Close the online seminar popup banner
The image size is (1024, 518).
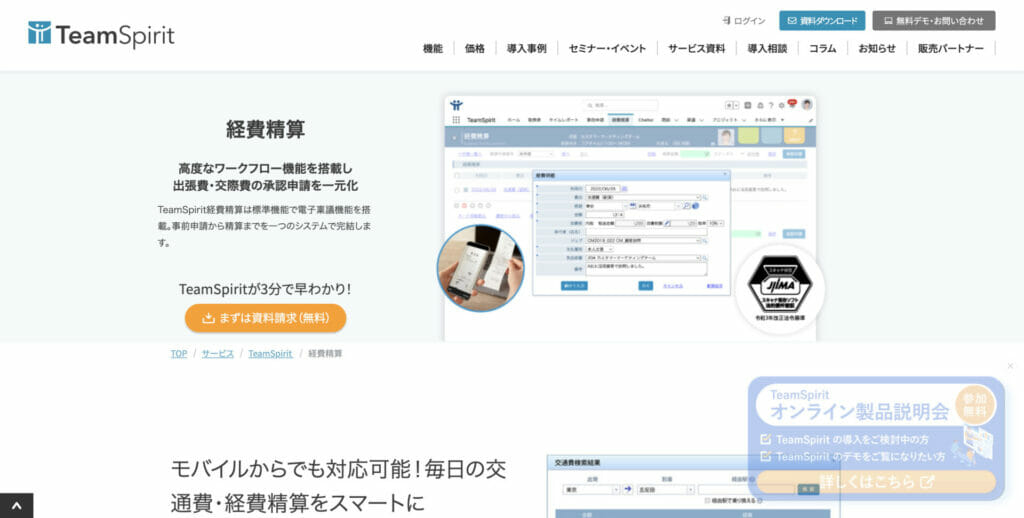pyautogui.click(x=1010, y=366)
